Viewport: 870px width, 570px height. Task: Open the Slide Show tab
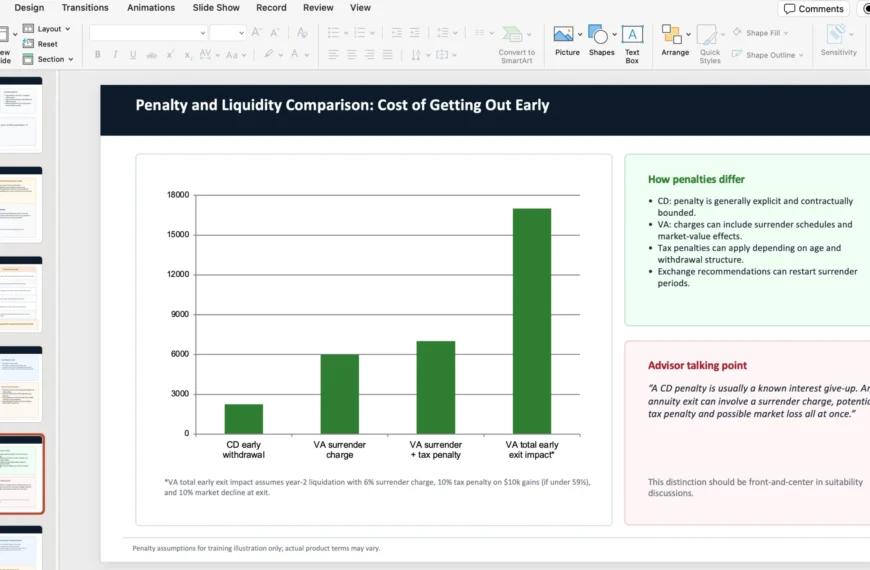point(216,8)
